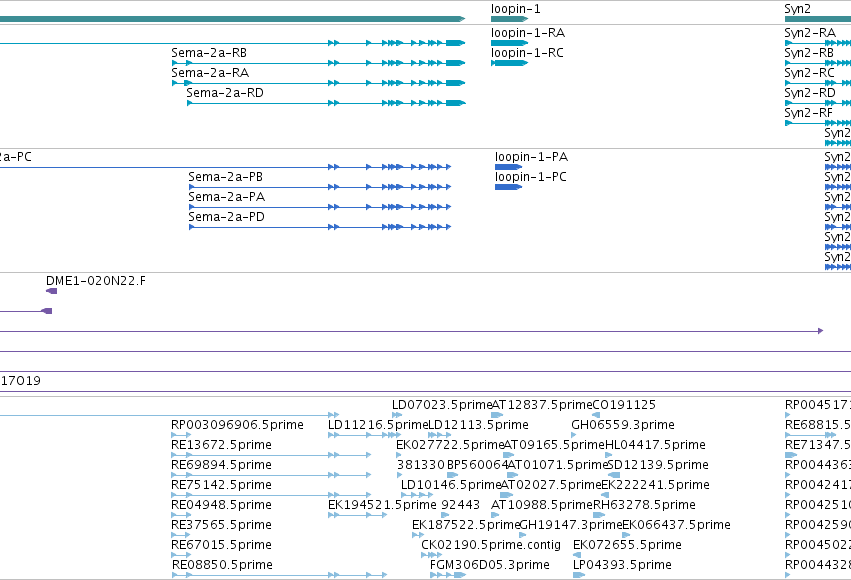Click the loopin-1 gene label

pyautogui.click(x=515, y=9)
